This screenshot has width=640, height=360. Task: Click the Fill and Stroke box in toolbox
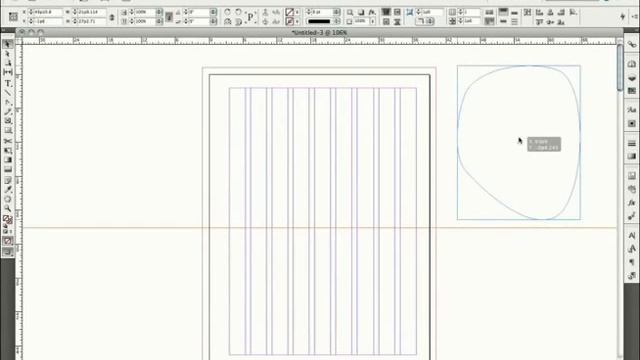(x=7, y=219)
